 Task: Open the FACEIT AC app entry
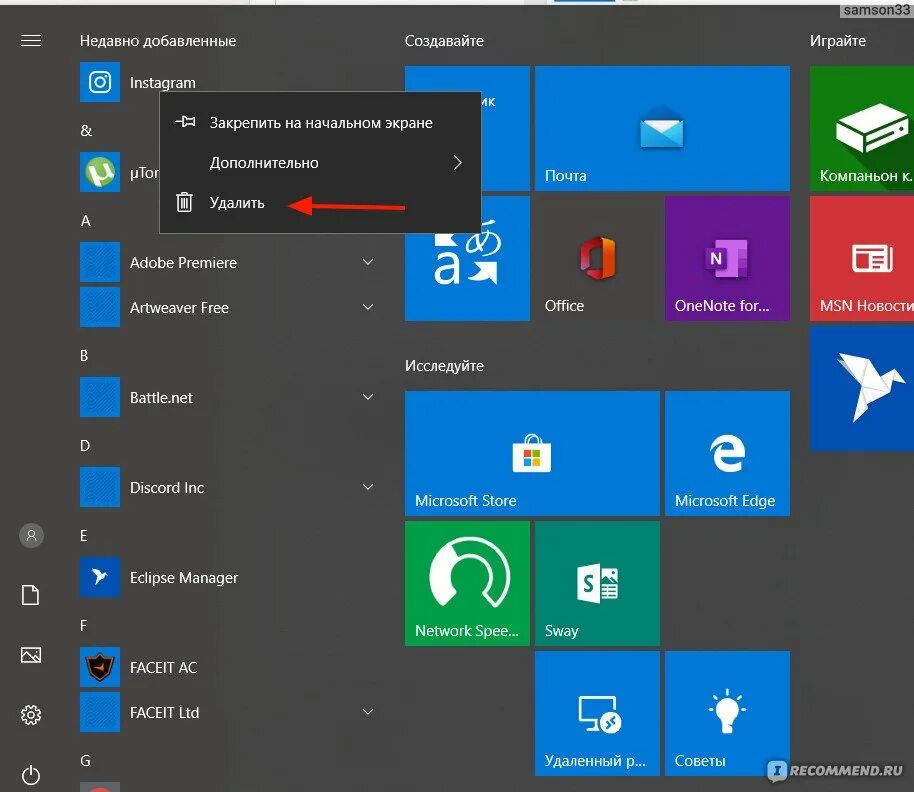coord(164,667)
